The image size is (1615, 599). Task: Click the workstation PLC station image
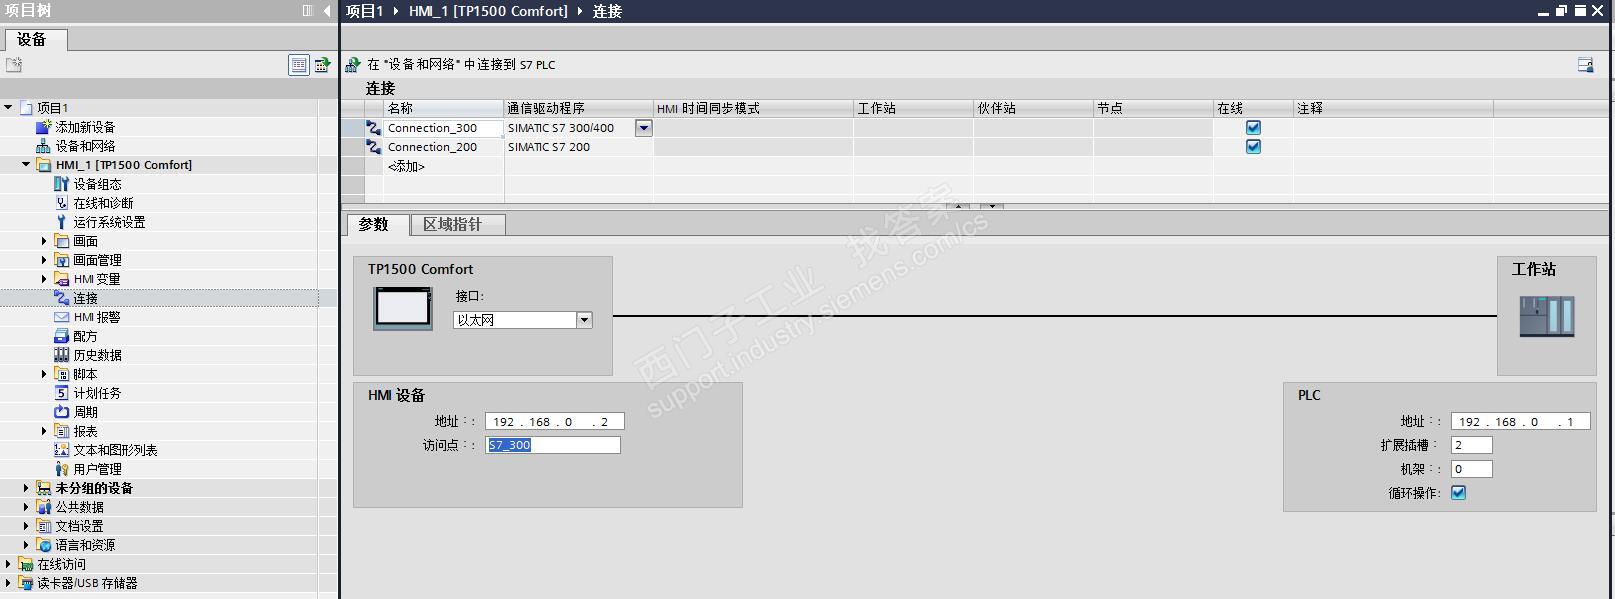[x=1547, y=316]
